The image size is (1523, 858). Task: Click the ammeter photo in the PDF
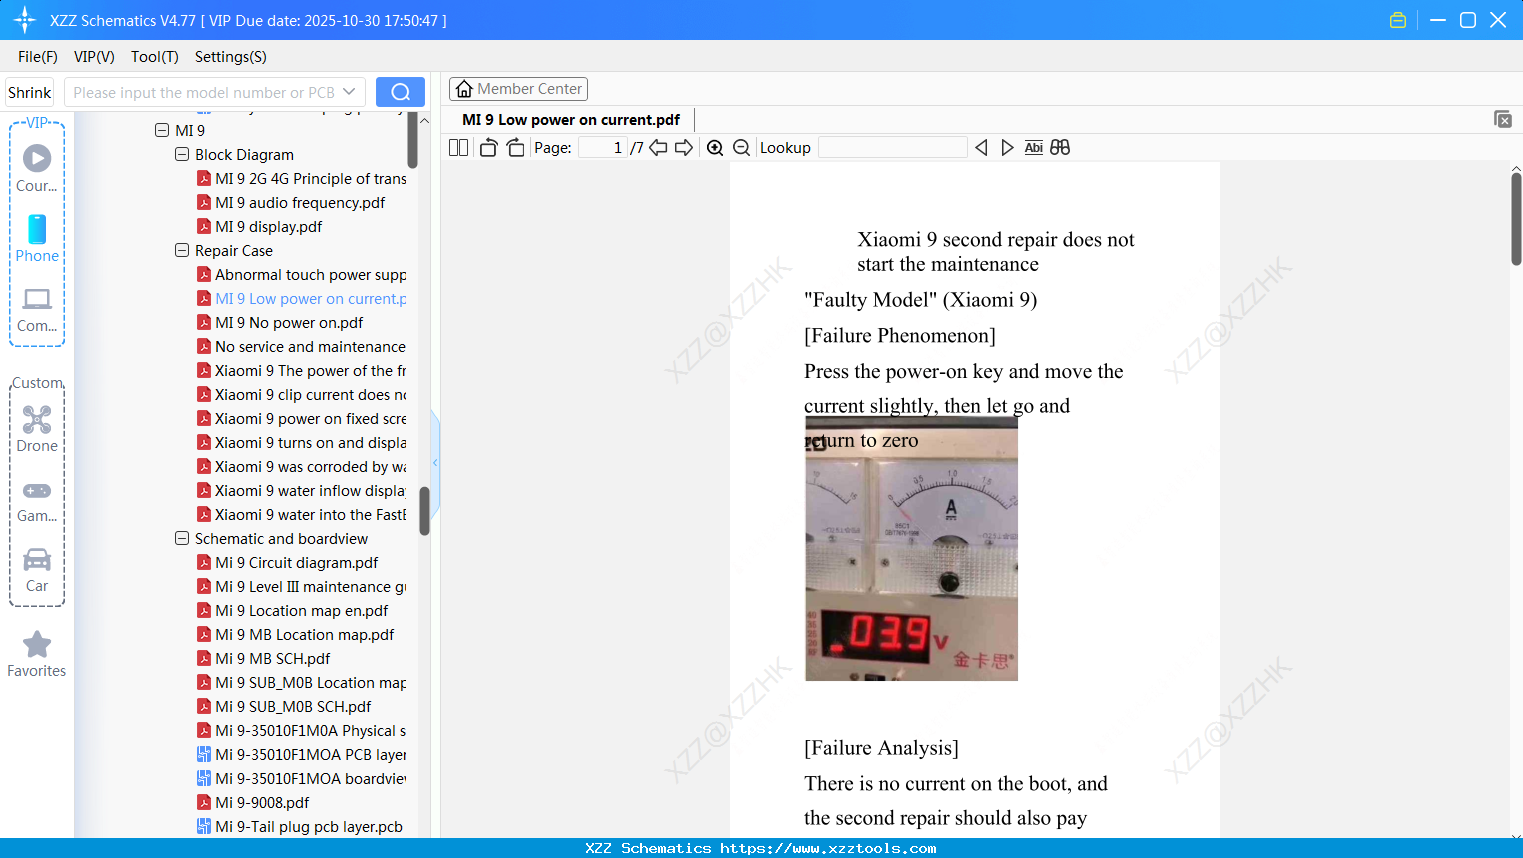tap(911, 549)
